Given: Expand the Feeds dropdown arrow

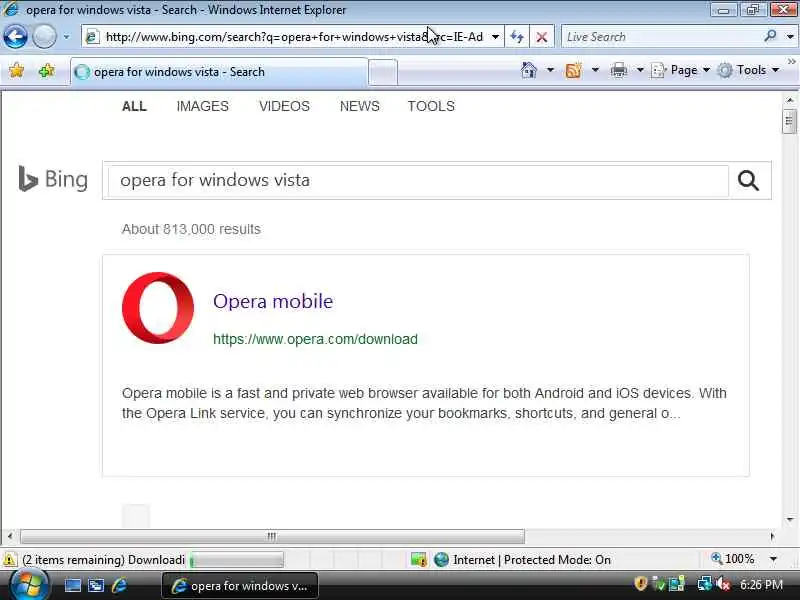Looking at the screenshot, I should coord(595,70).
